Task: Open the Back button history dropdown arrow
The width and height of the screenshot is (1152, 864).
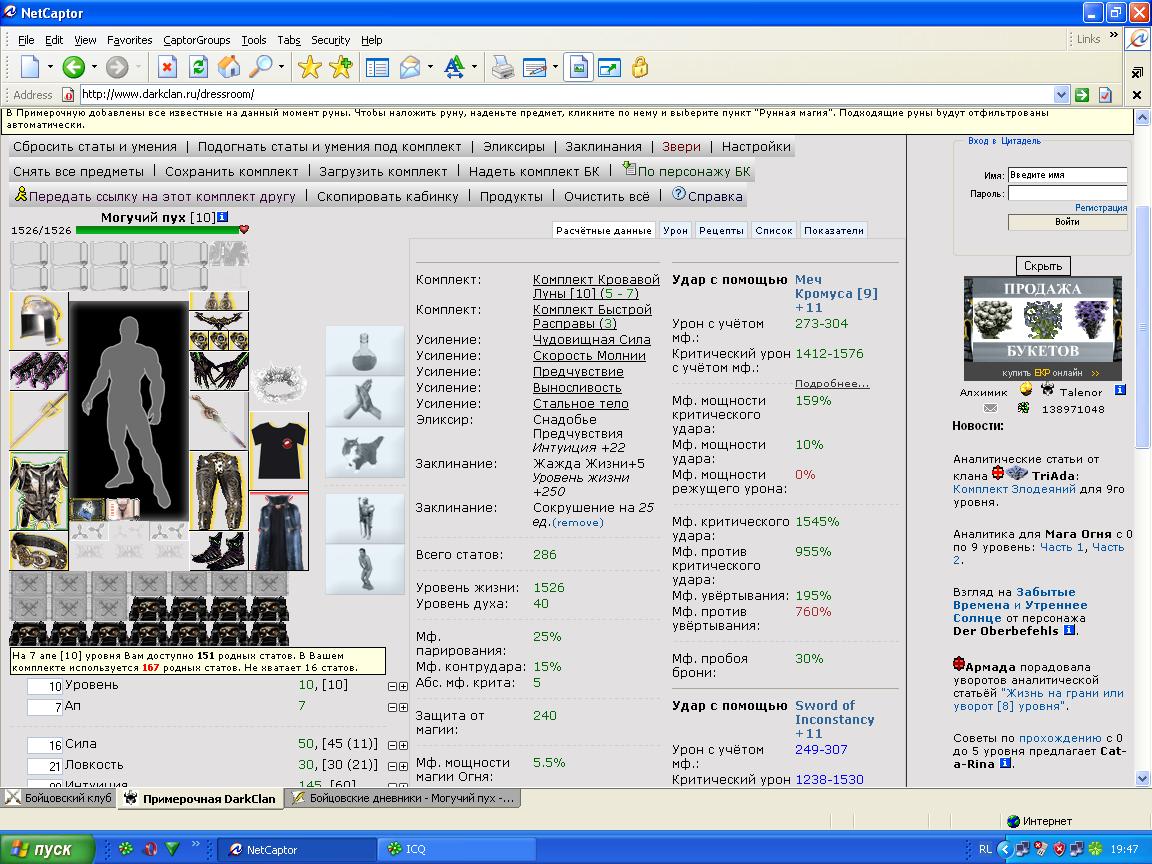Action: click(94, 67)
